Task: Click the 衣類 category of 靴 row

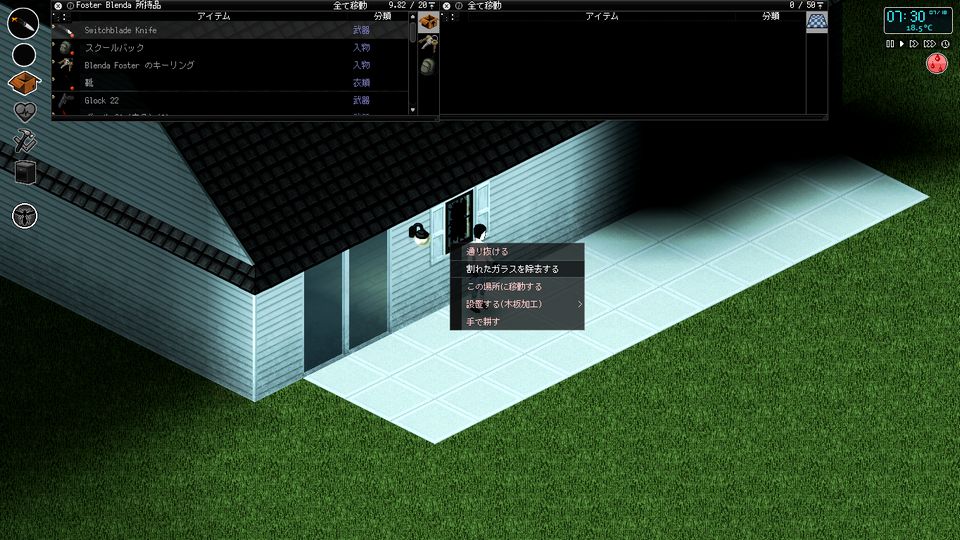Action: (361, 83)
